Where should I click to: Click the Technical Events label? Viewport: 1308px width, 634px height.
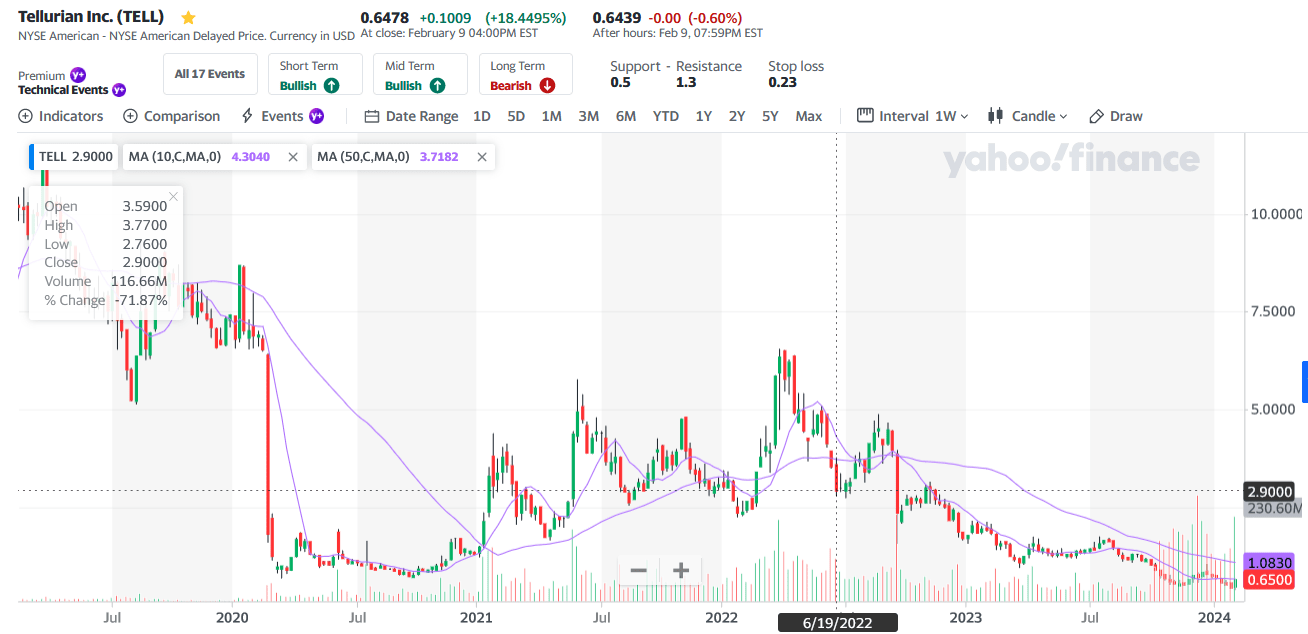point(63,90)
